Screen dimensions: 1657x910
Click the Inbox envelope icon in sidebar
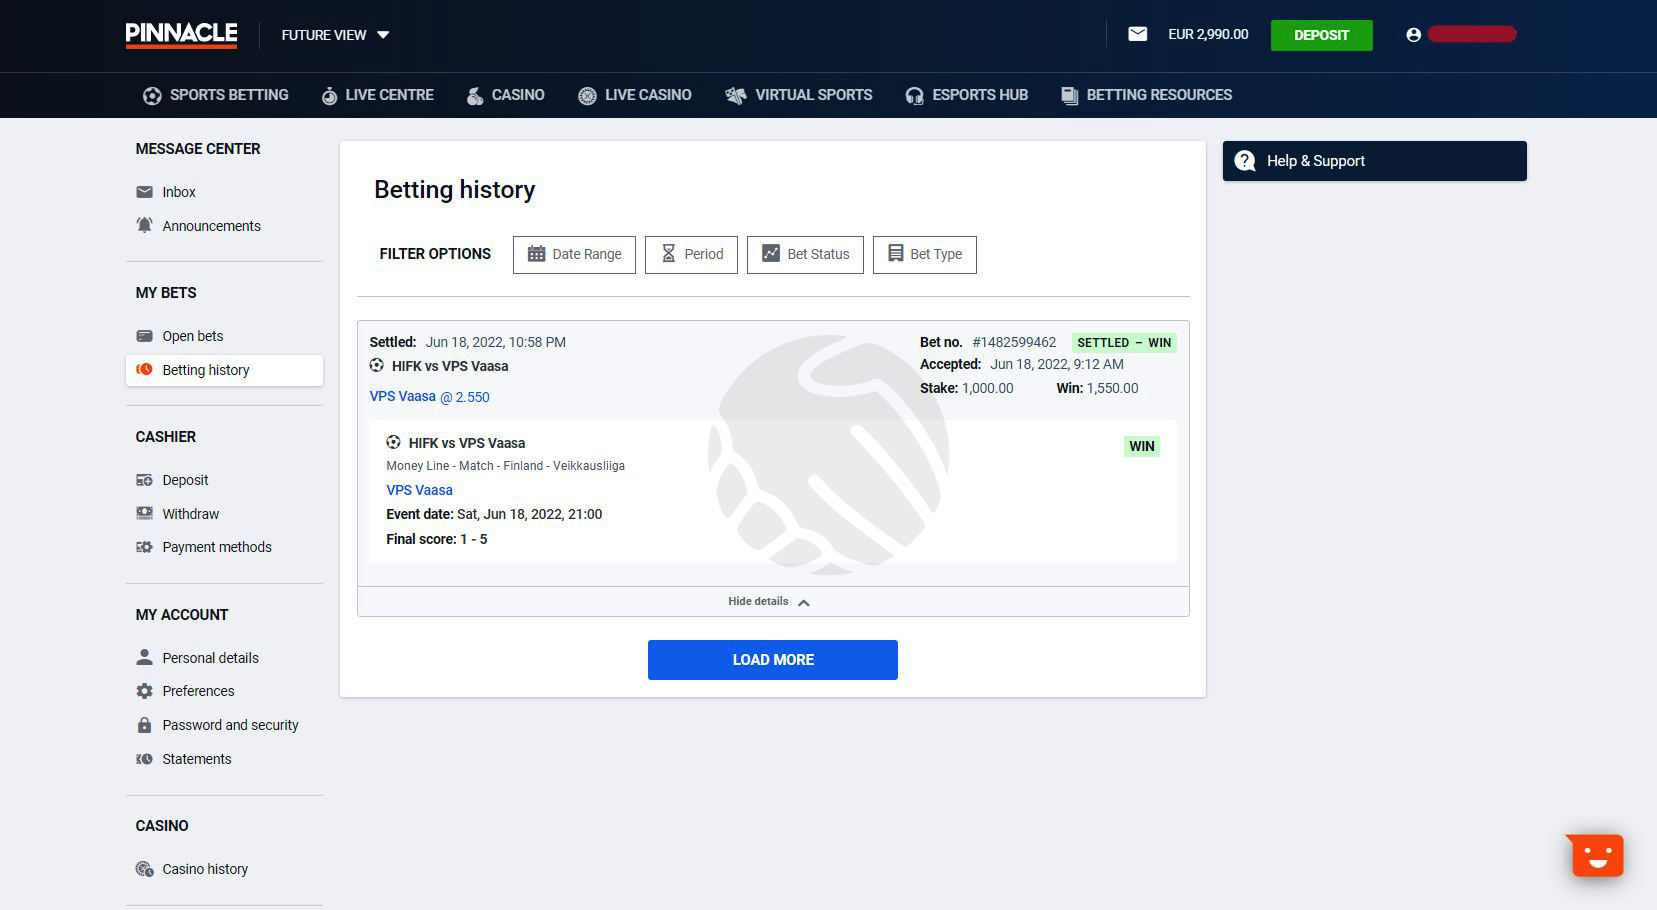144,192
